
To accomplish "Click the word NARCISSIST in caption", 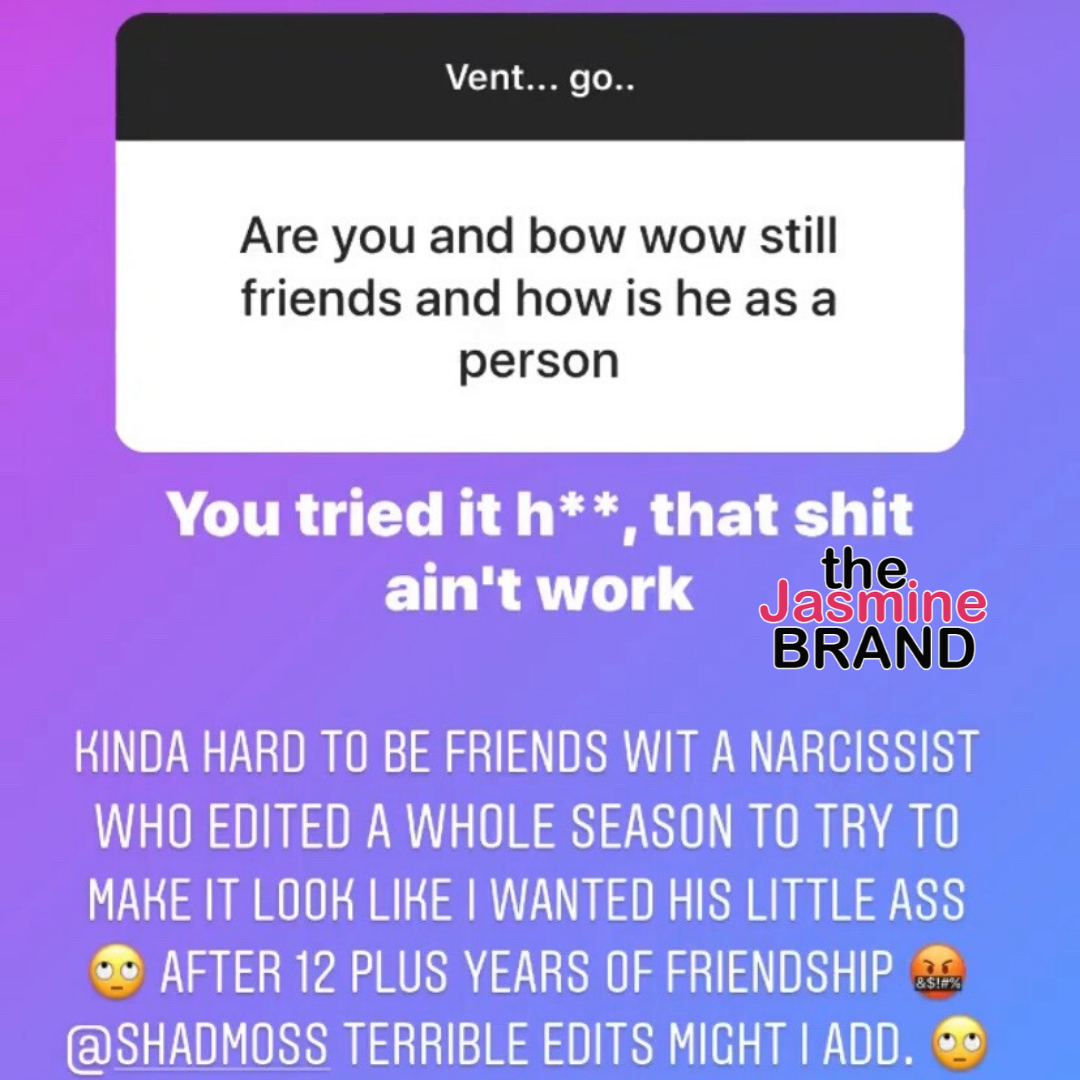I will pos(864,752).
